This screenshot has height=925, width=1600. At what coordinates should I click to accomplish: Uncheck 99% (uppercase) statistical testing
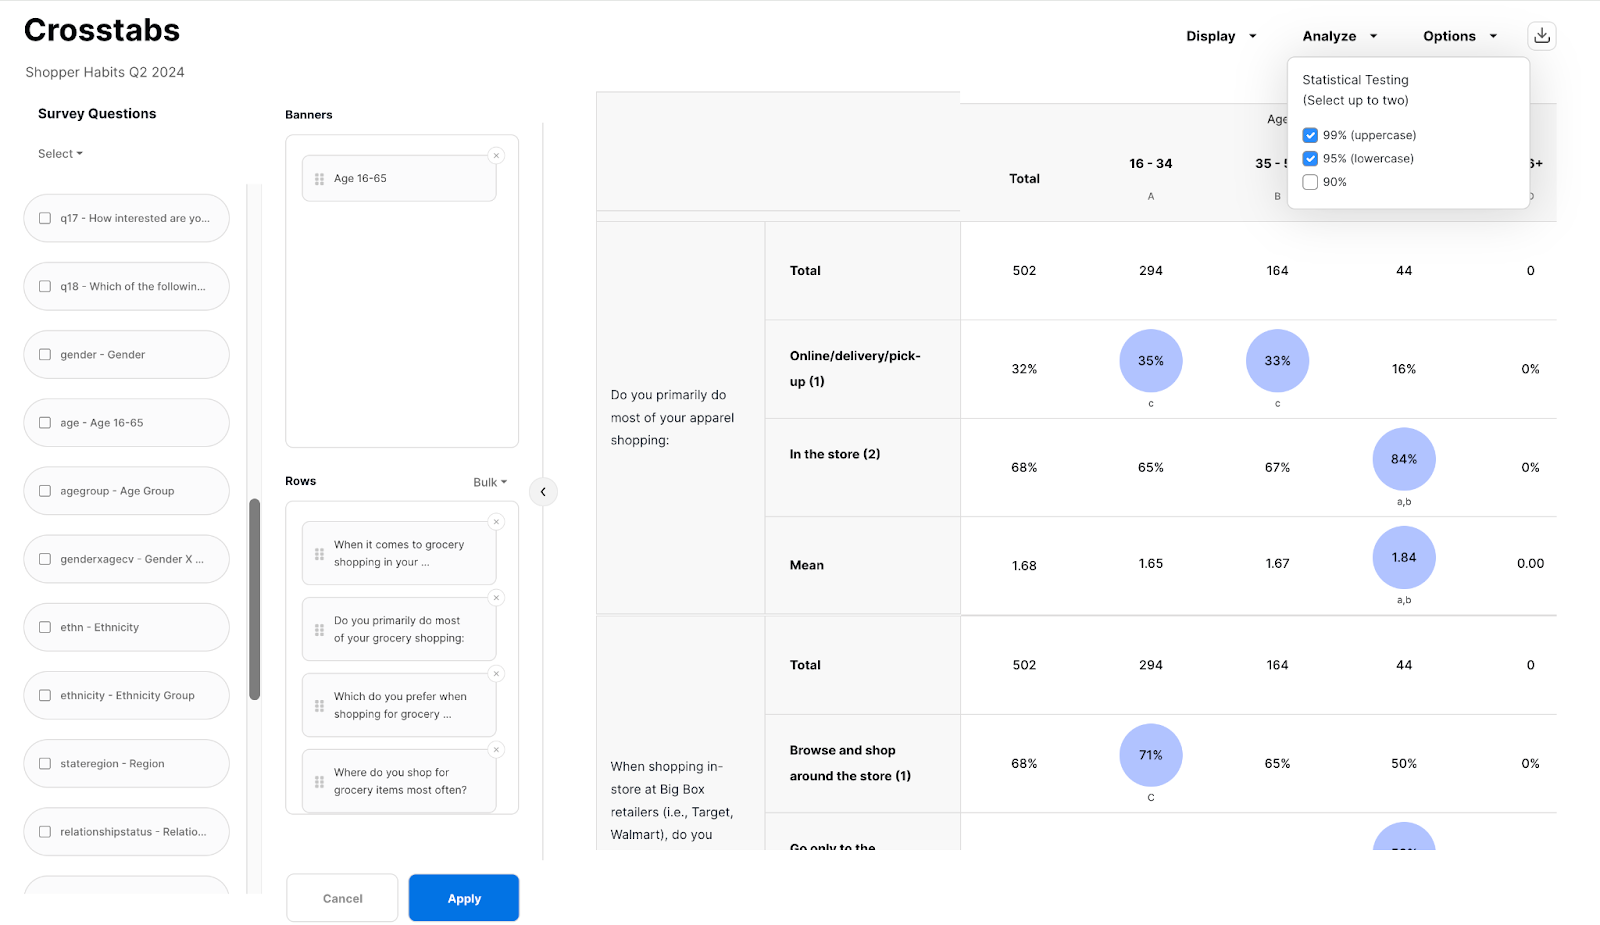coord(1310,135)
